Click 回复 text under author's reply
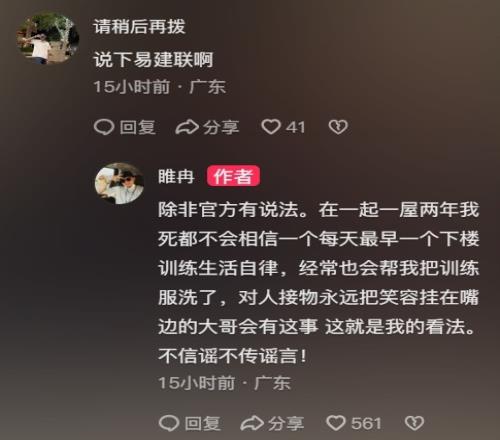 (x=203, y=423)
